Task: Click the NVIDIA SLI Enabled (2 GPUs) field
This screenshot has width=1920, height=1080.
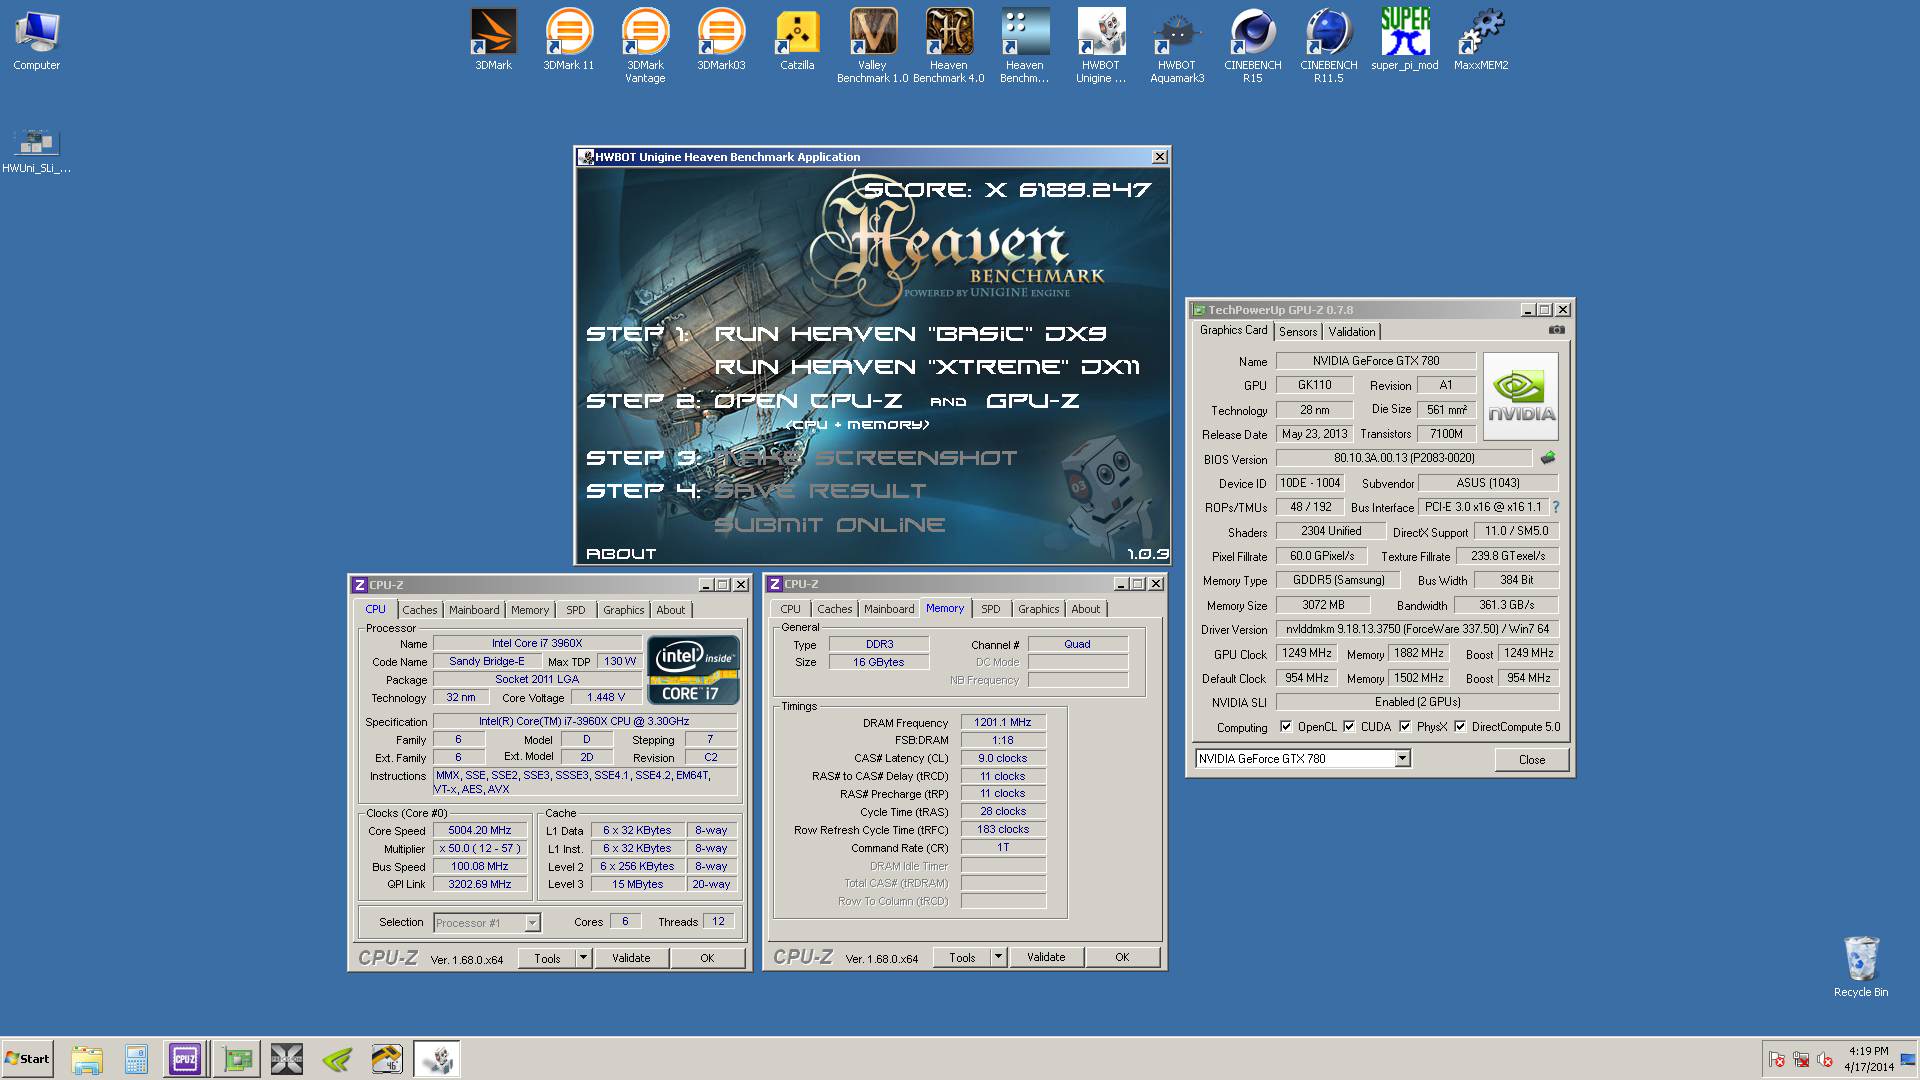Action: pyautogui.click(x=1417, y=702)
